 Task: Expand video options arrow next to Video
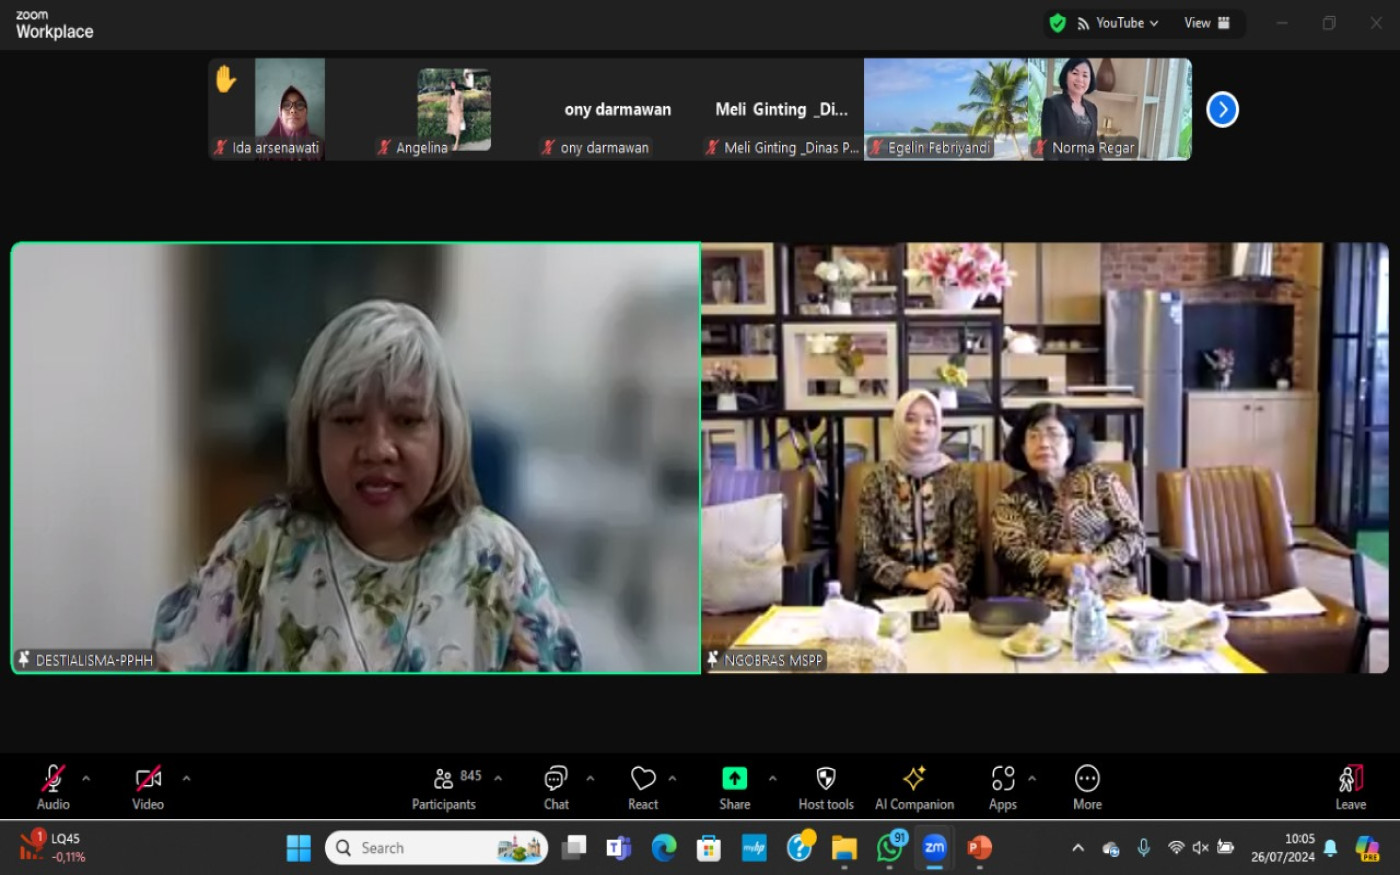(186, 778)
